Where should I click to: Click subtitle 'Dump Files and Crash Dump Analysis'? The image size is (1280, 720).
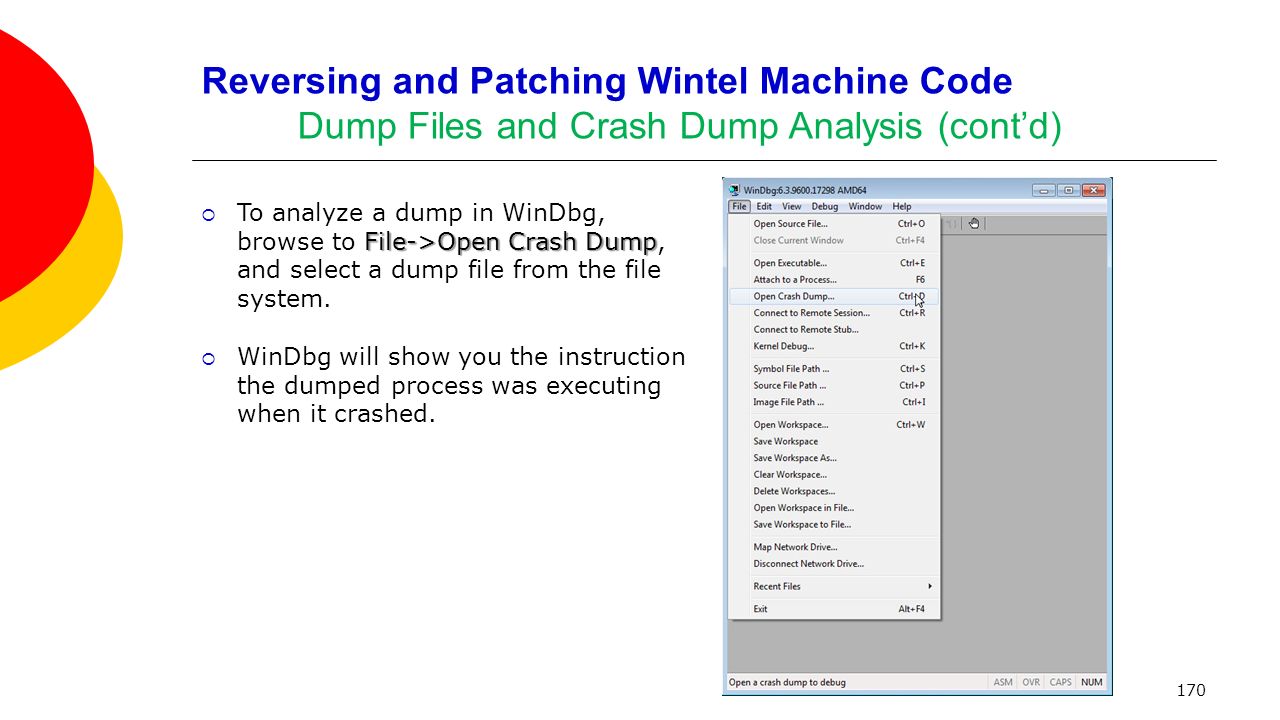612,127
